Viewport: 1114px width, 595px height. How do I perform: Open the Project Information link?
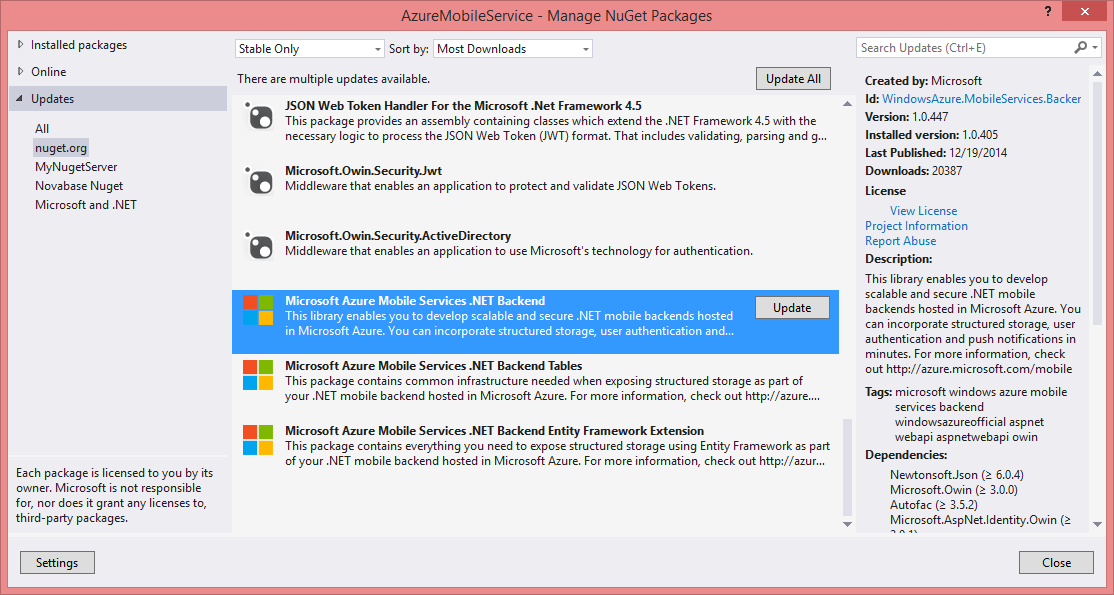click(x=916, y=226)
